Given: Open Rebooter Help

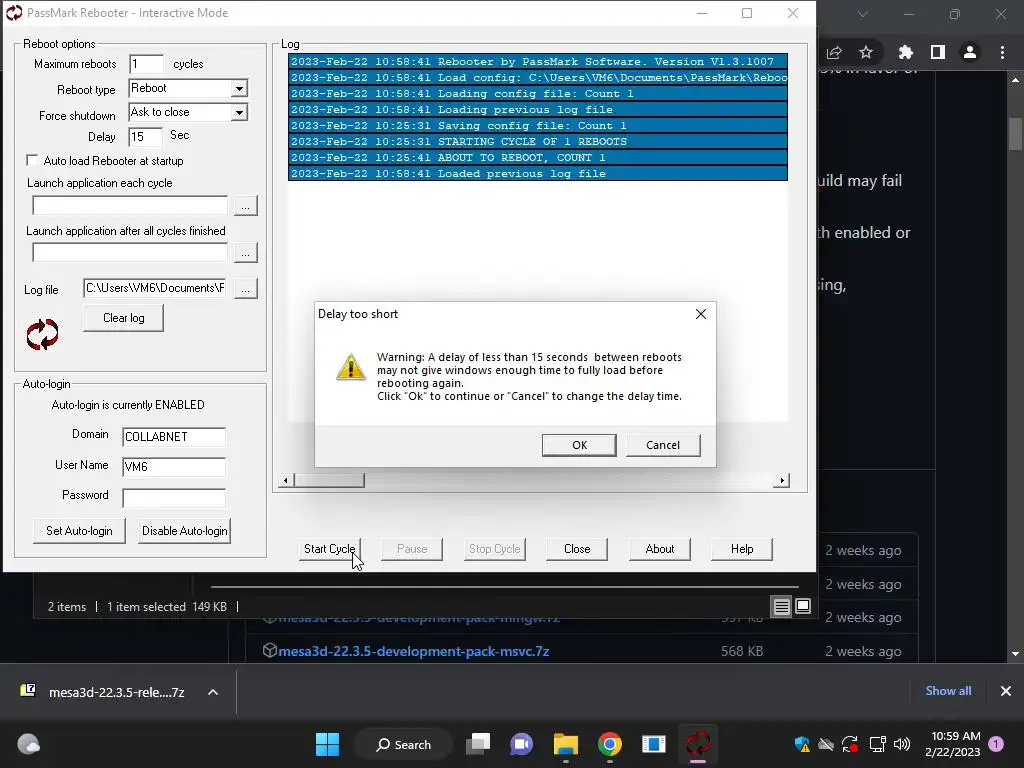Looking at the screenshot, I should [x=742, y=549].
